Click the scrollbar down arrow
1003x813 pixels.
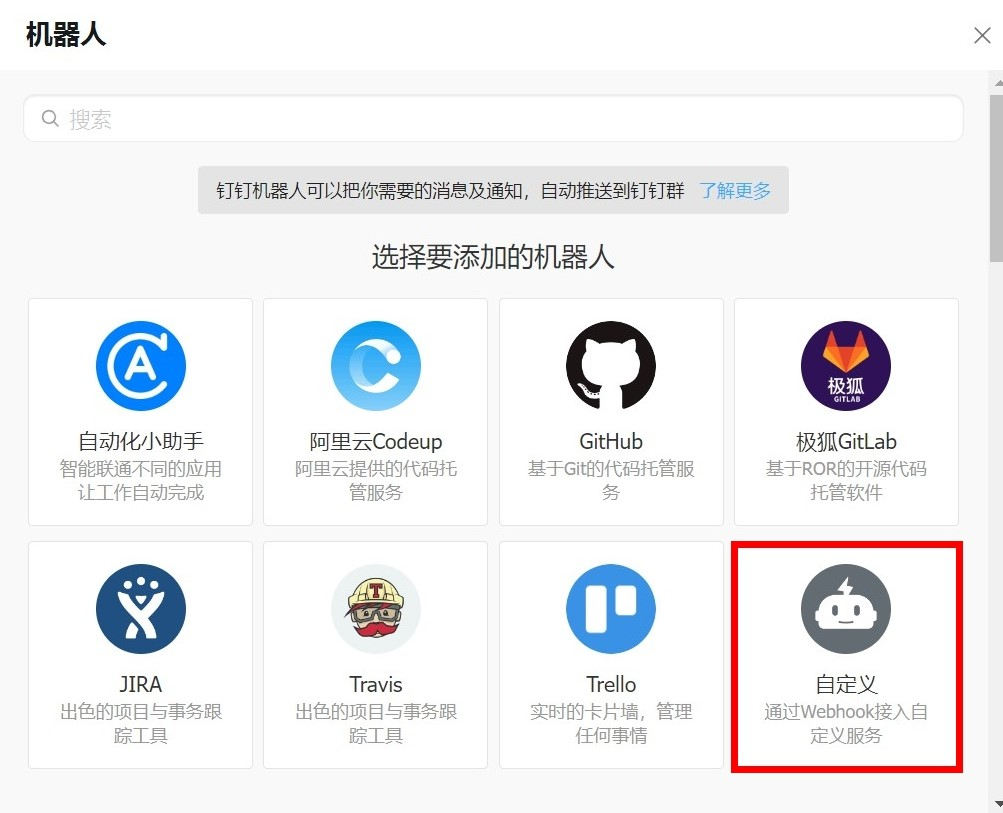click(x=997, y=804)
